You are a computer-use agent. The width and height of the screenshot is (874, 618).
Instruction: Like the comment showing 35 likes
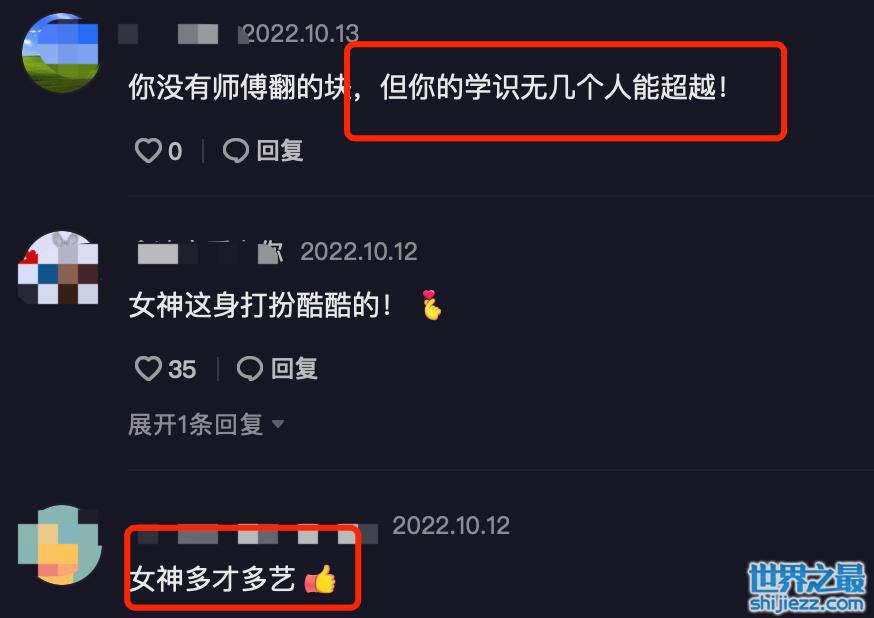click(148, 368)
